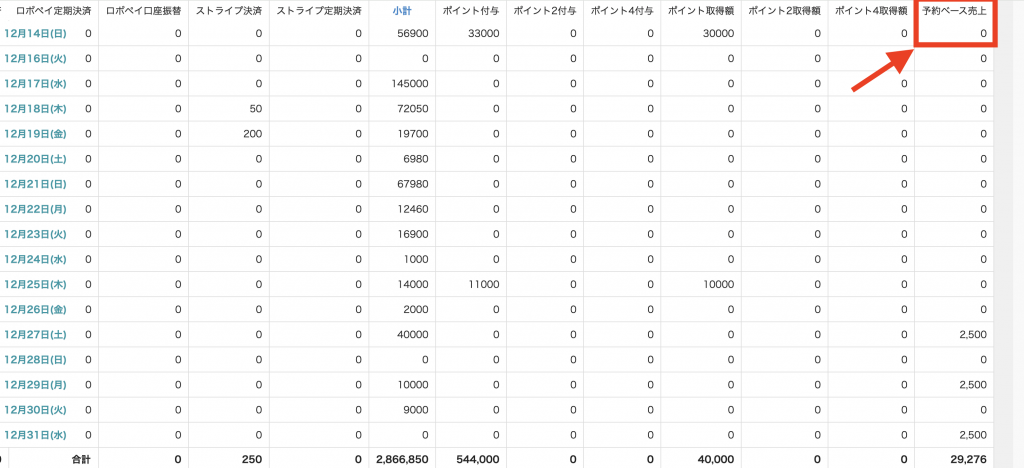Screen dimensions: 1024x468
Task: Click the 12月27日(土) date link
Action: click(35, 334)
